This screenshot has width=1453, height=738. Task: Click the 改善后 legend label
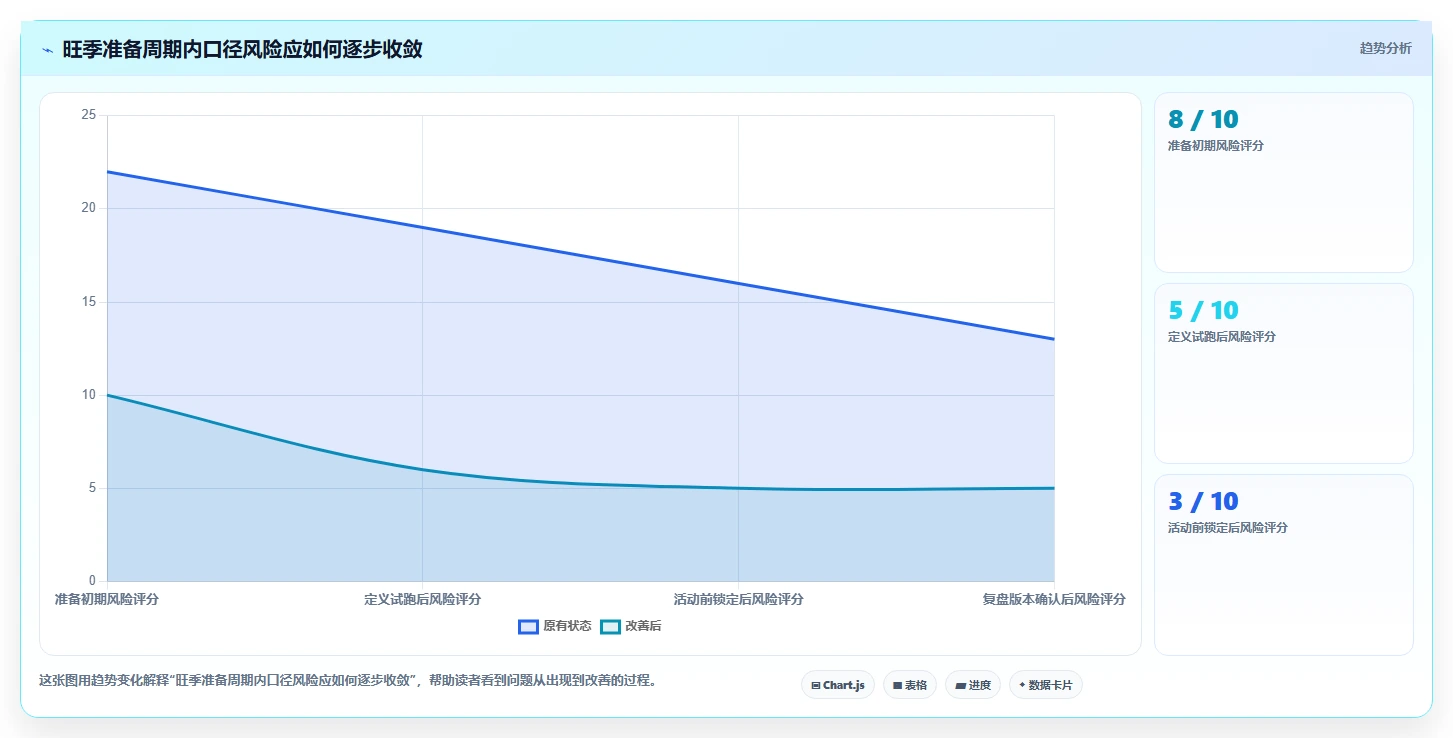643,627
